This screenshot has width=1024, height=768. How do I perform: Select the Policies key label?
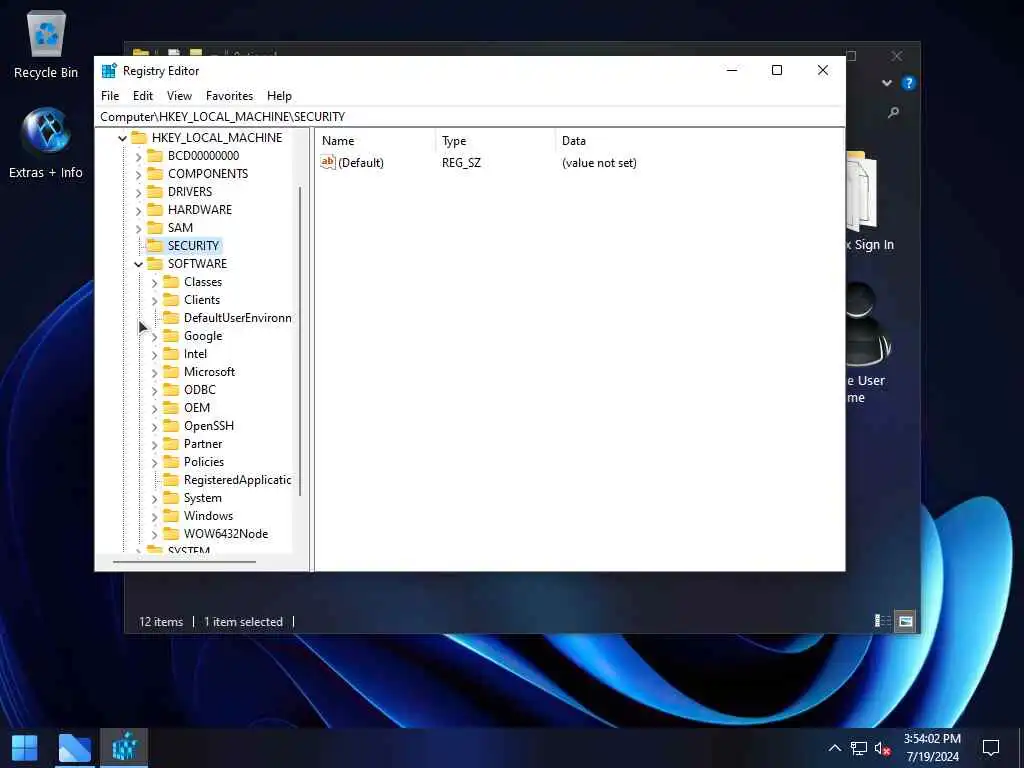(204, 462)
